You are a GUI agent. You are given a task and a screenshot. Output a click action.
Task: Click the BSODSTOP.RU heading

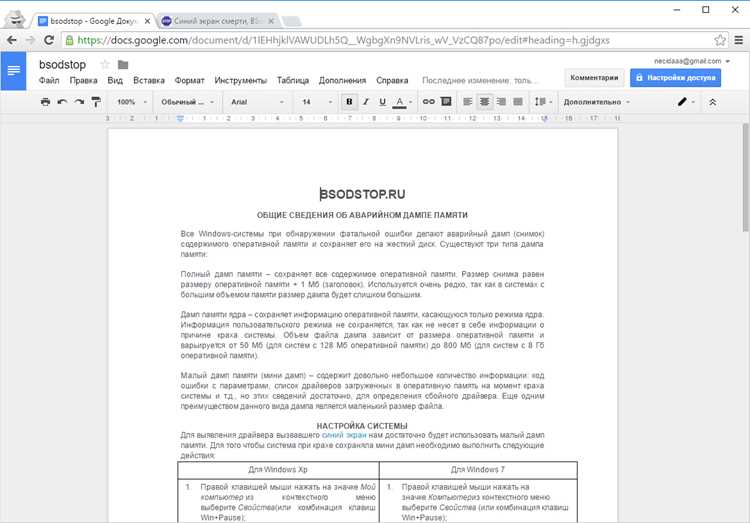(x=362, y=194)
